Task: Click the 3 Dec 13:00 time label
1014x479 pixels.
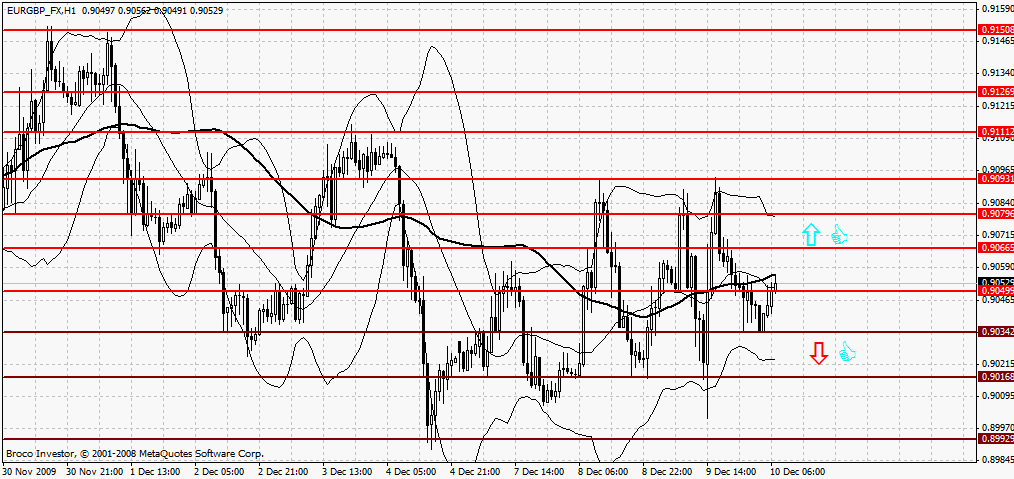Action: (x=348, y=472)
